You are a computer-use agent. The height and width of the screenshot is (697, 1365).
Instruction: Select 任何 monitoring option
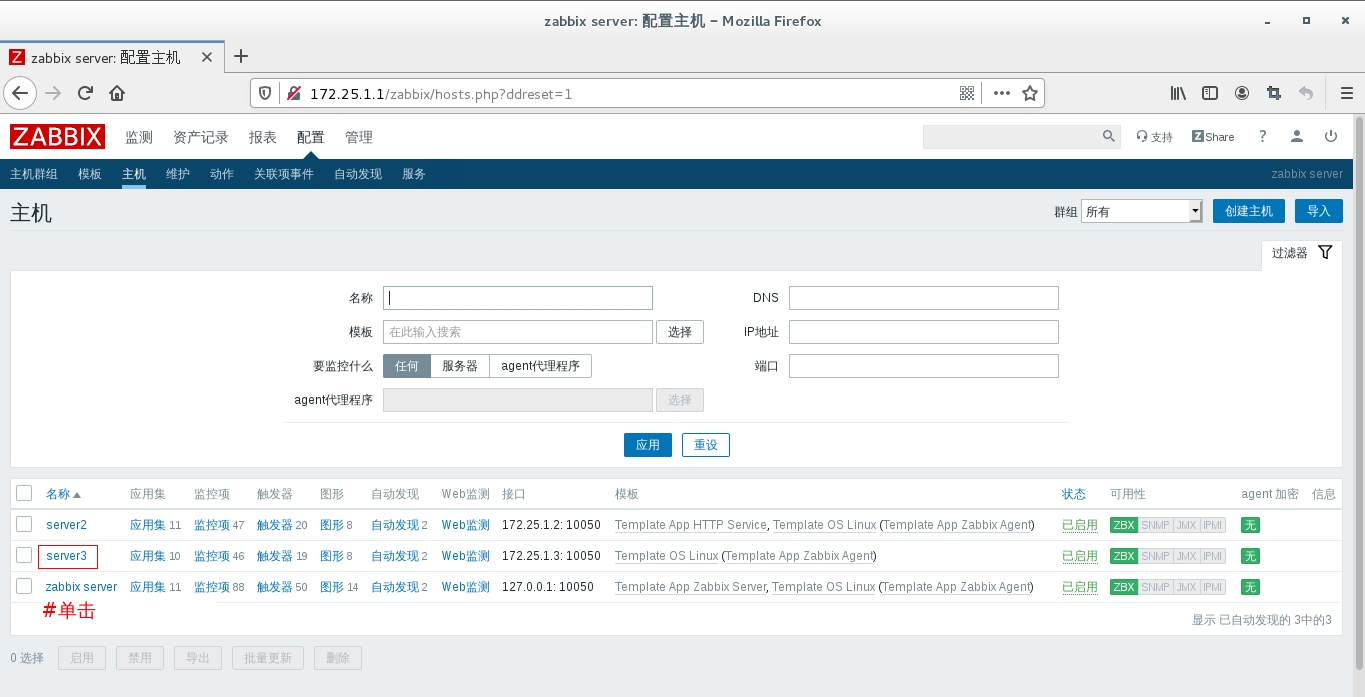click(407, 366)
